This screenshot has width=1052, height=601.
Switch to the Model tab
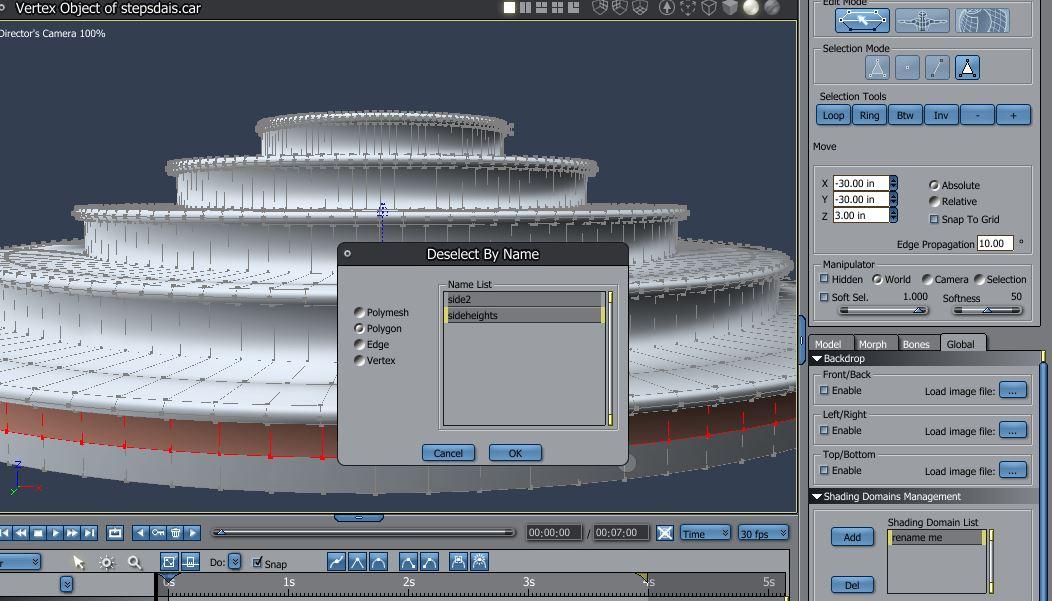pyautogui.click(x=830, y=343)
